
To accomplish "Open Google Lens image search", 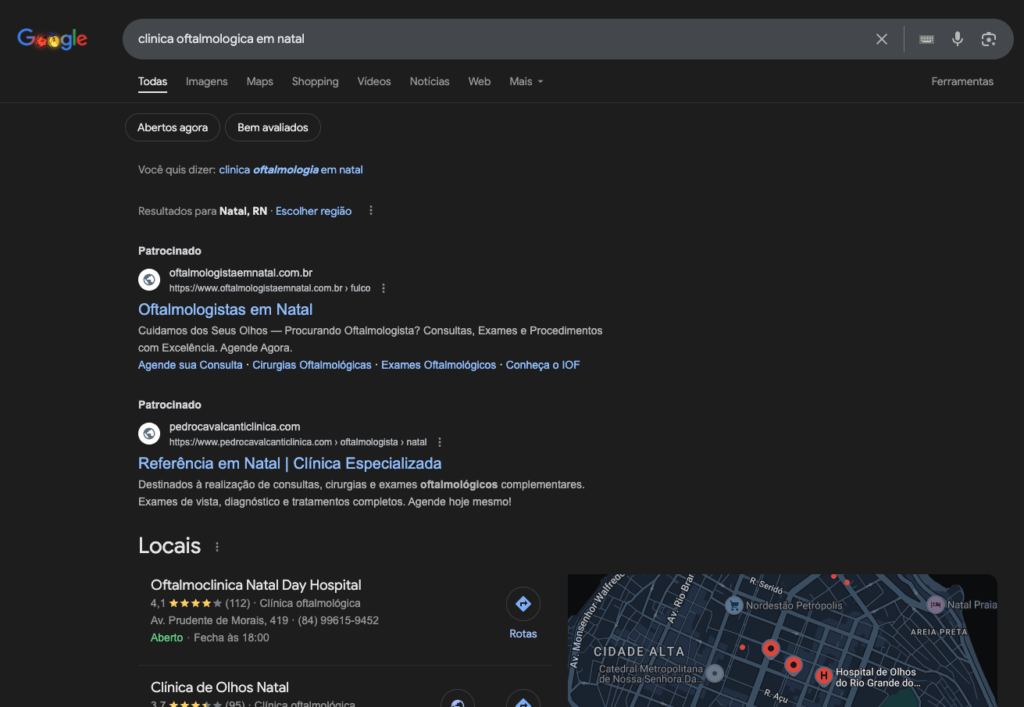I will coord(988,39).
